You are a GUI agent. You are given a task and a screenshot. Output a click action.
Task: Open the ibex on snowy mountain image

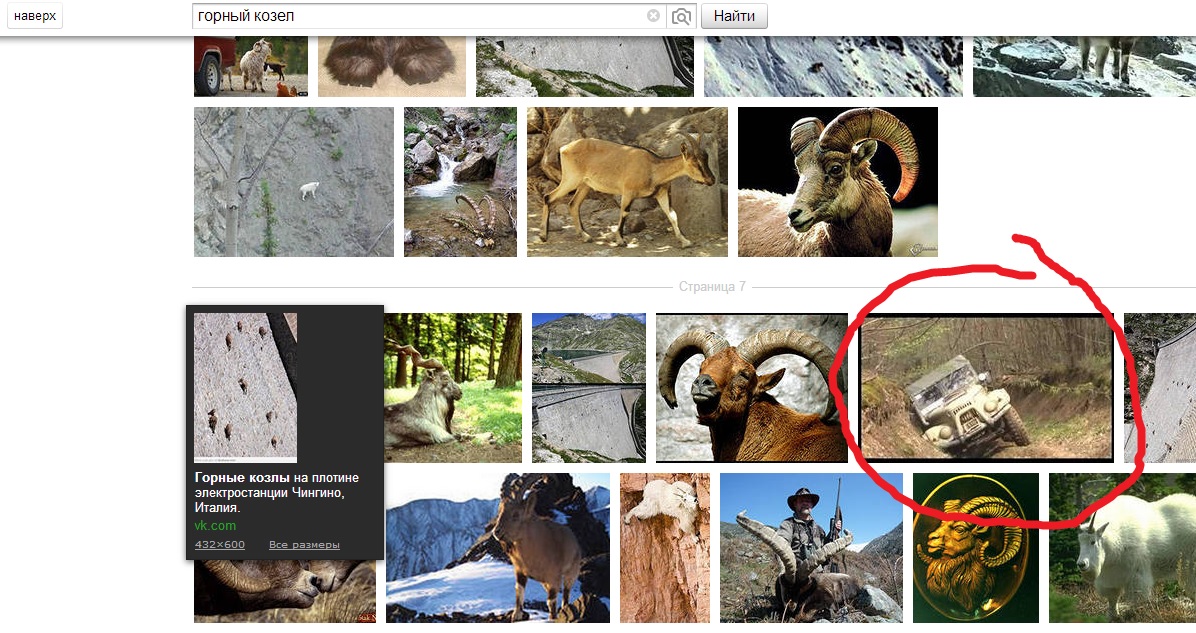point(497,547)
